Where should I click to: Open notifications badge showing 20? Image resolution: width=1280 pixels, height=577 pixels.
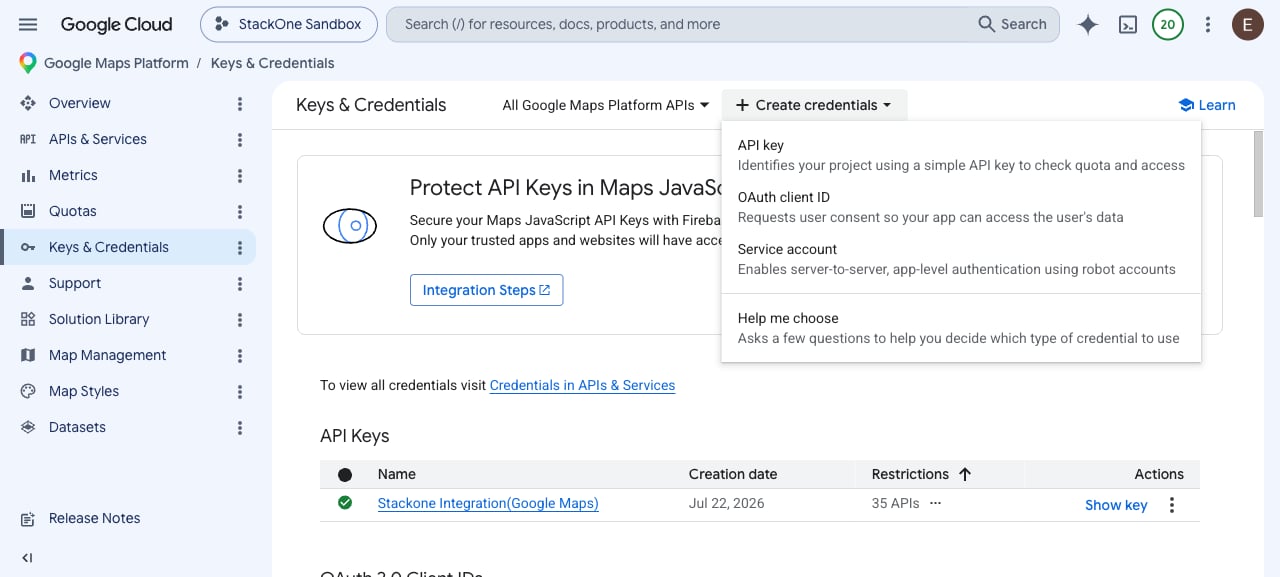click(x=1167, y=24)
